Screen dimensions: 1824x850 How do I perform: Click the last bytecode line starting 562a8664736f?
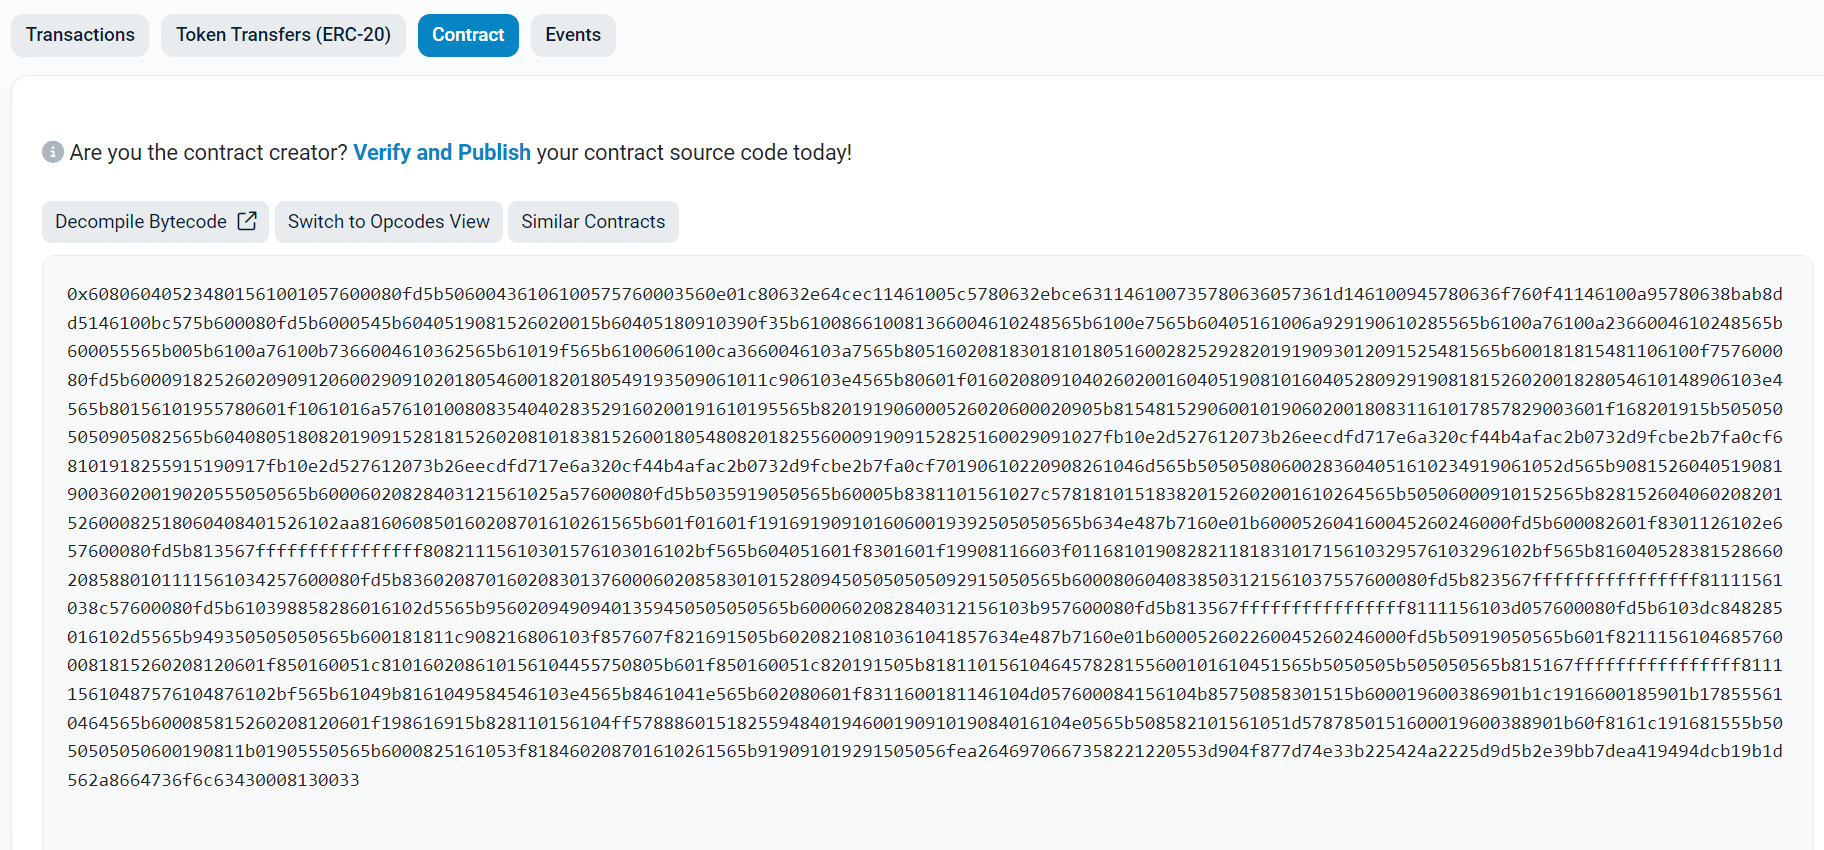pyautogui.click(x=213, y=780)
